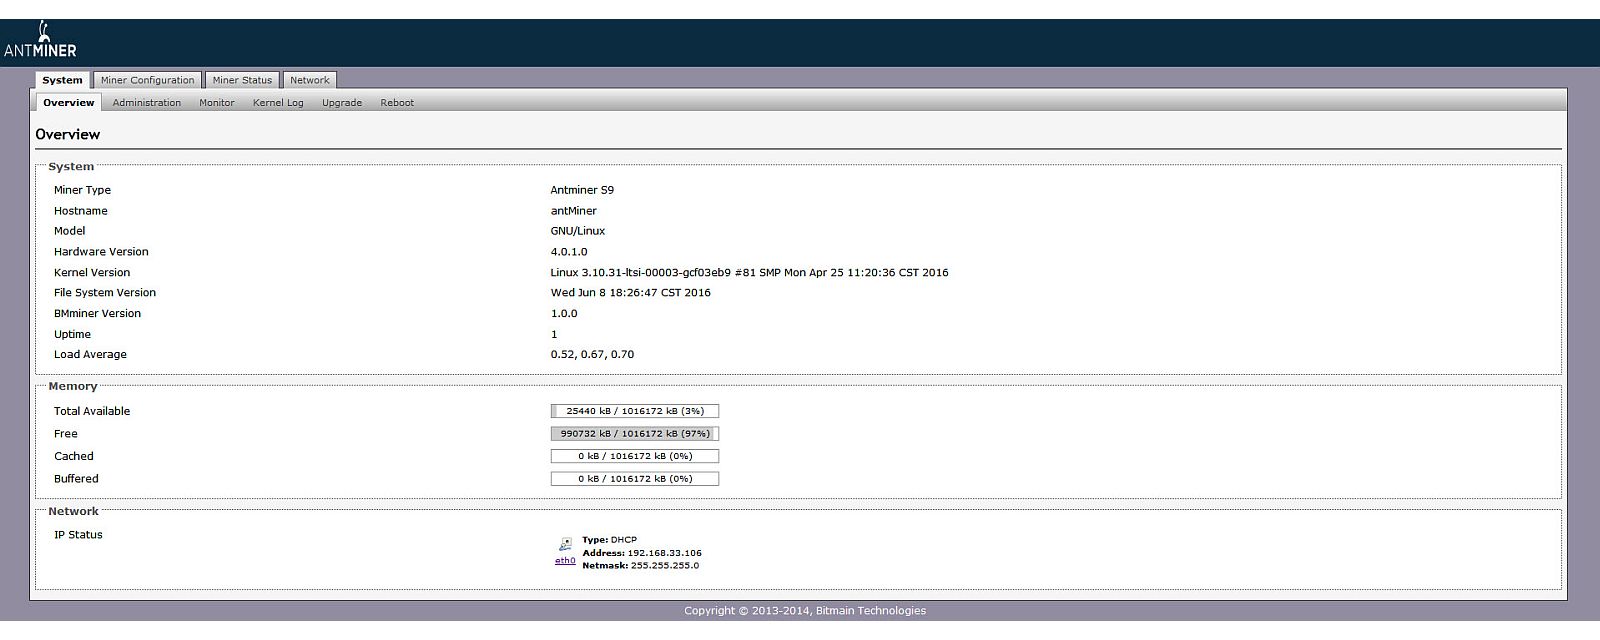Switch to the Miner Configuration tab
Viewport: 1600px width, 640px height.
[x=147, y=80]
